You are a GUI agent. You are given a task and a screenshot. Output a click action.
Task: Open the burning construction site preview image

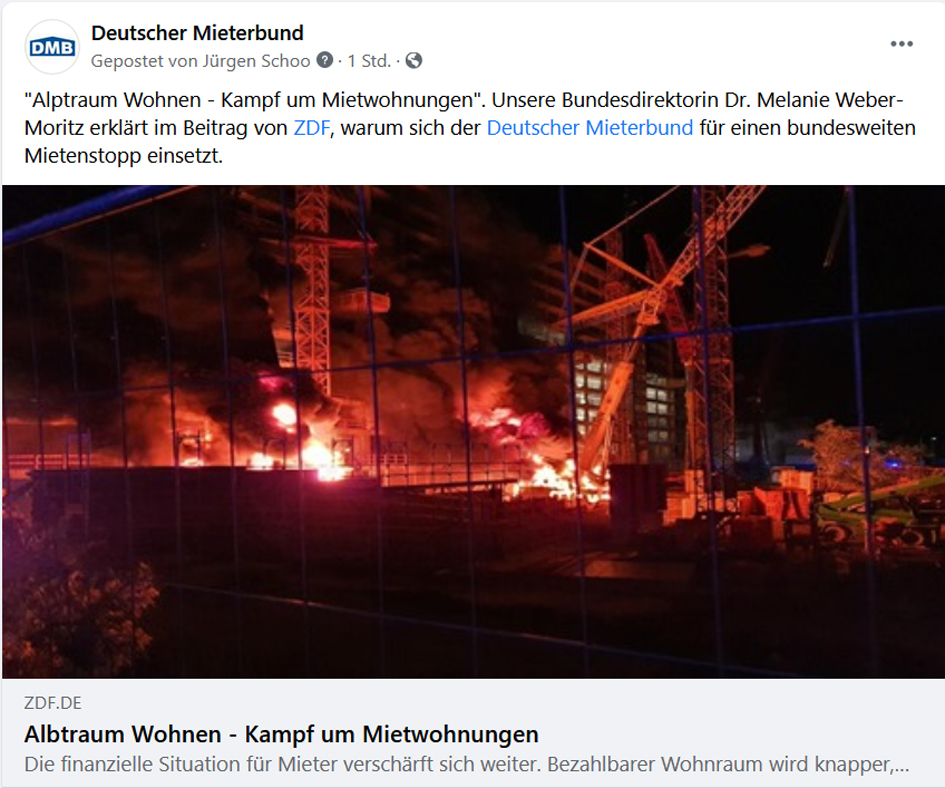pos(473,432)
